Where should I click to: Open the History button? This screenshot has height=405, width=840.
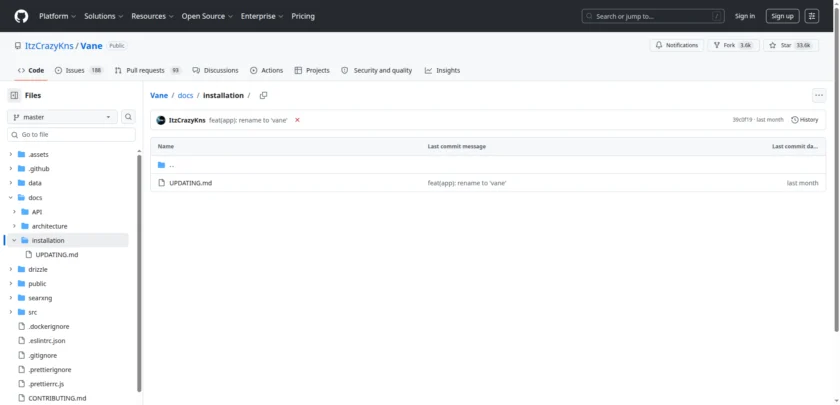coord(805,120)
